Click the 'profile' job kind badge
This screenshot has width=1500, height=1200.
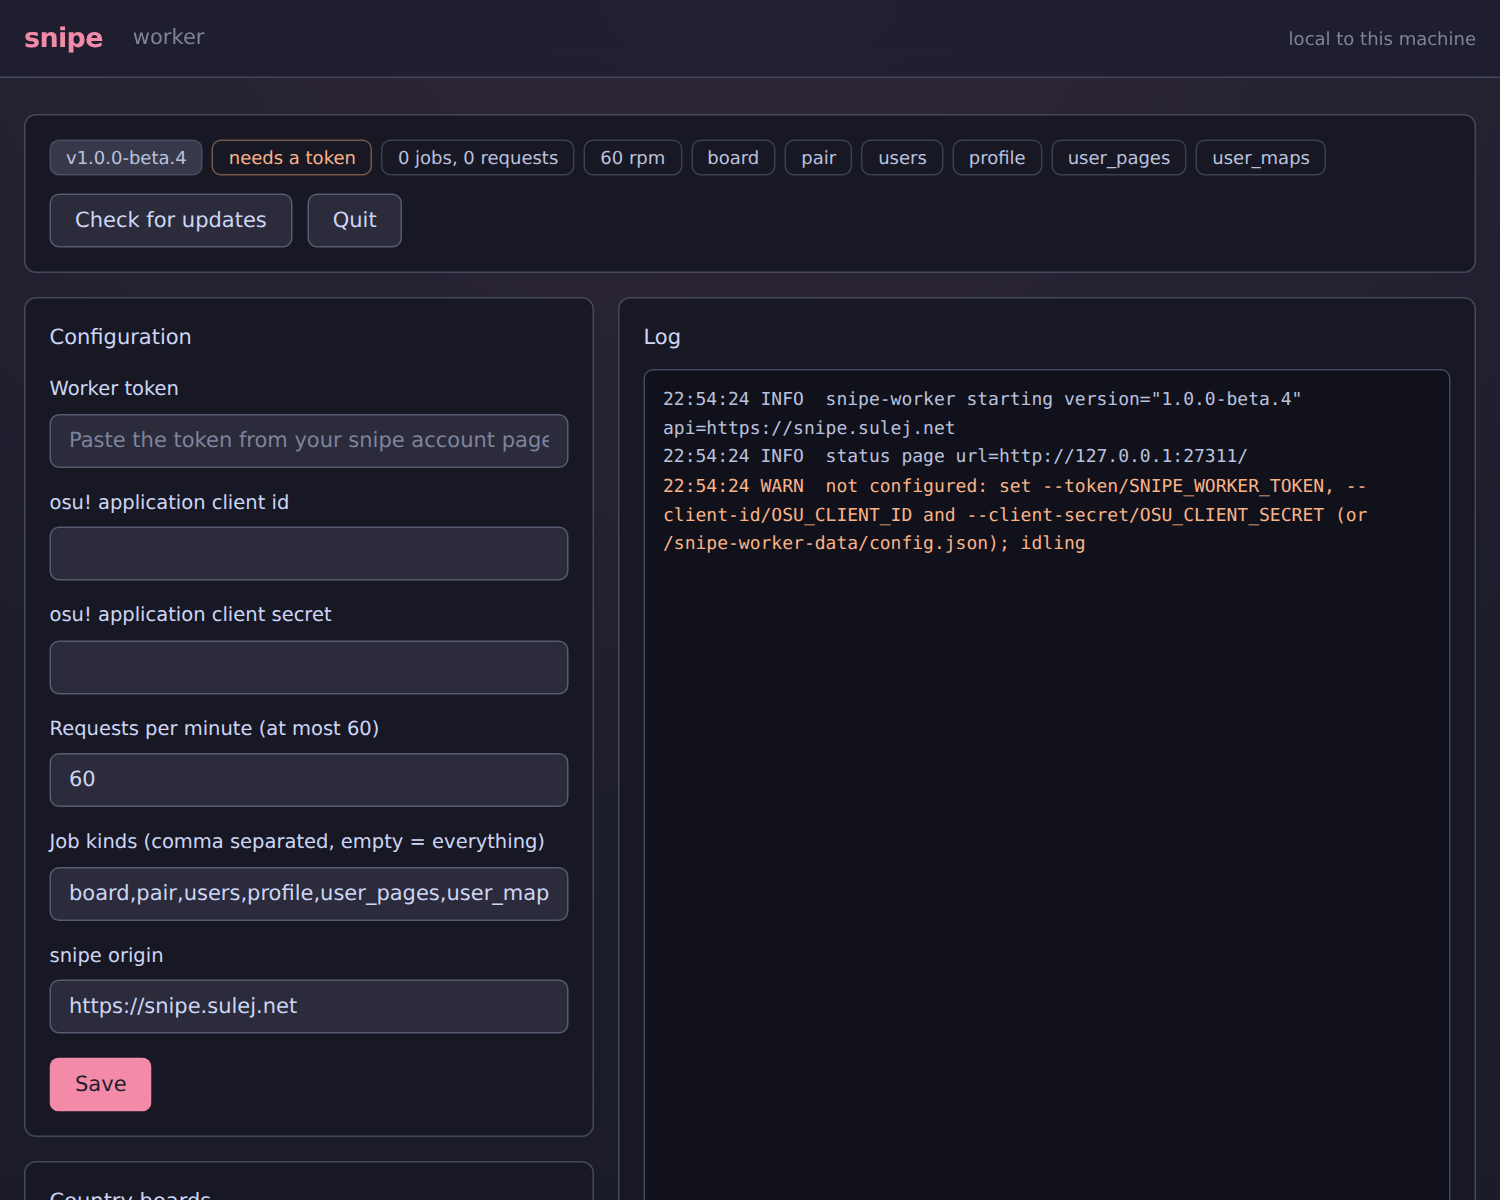pos(997,158)
